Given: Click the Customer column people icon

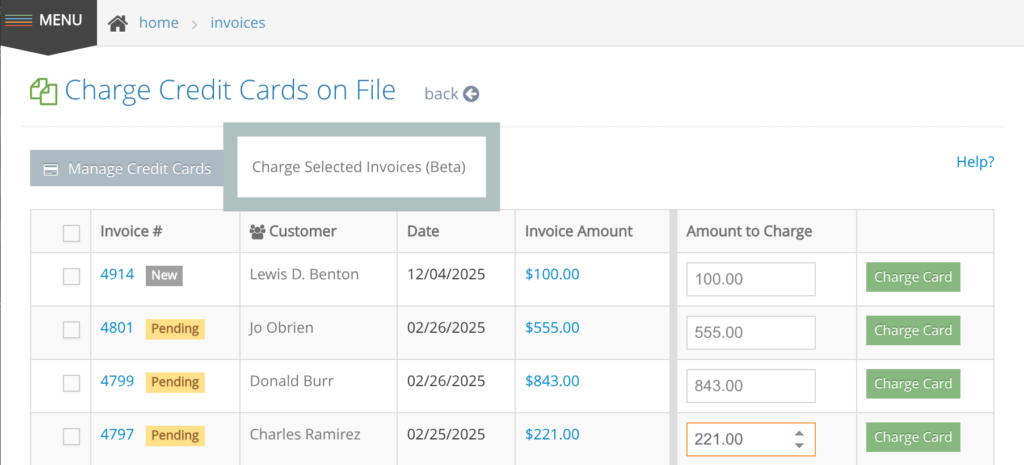Looking at the screenshot, I should click(x=257, y=232).
